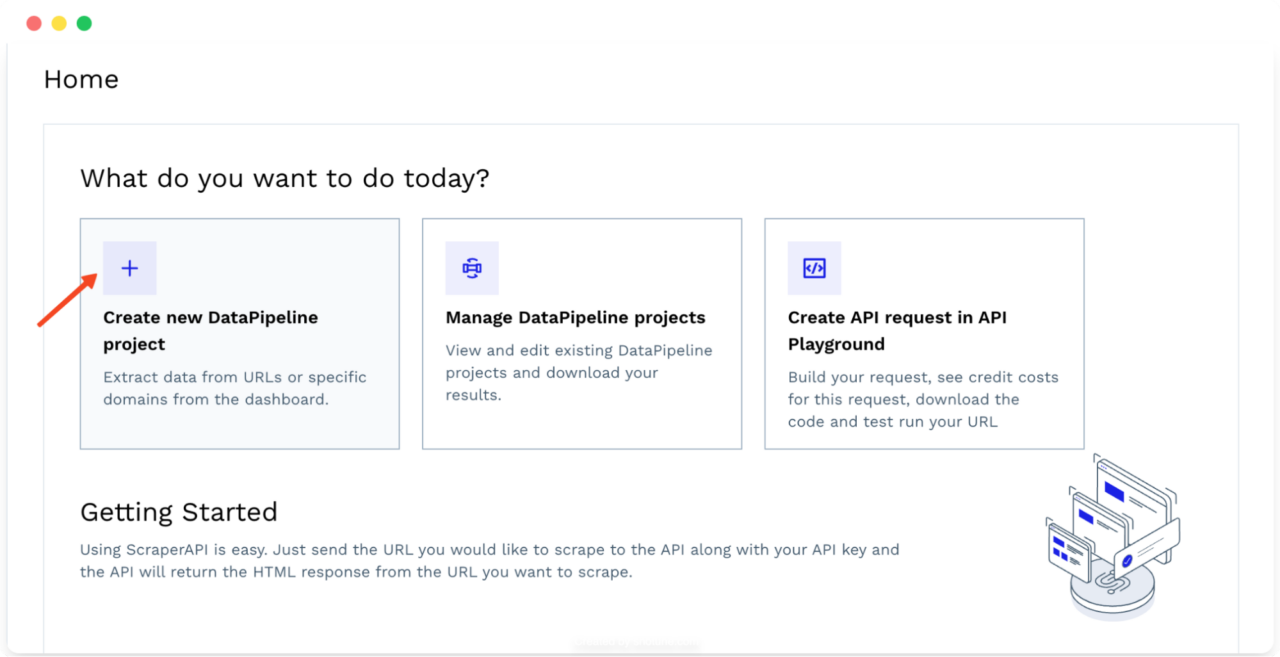Minimize the window with yellow button
The height and width of the screenshot is (657, 1280).
[x=59, y=23]
